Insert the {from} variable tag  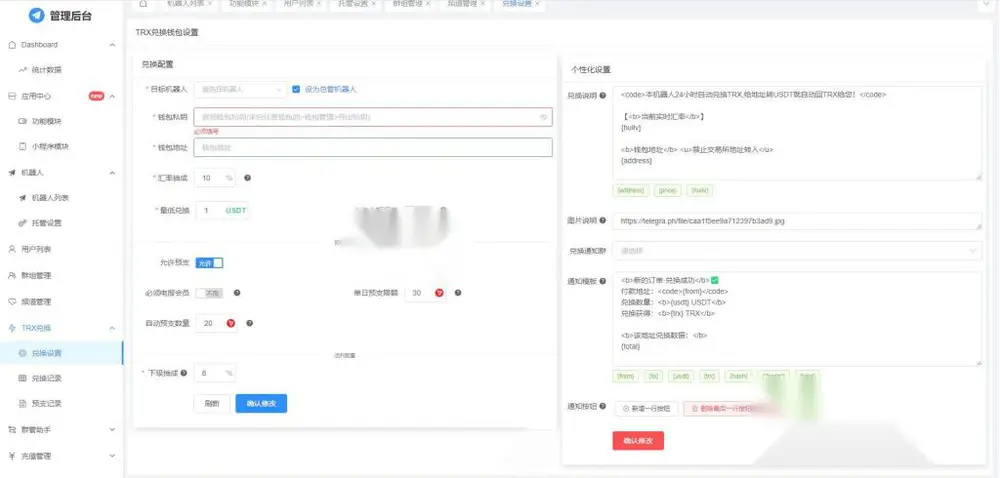(x=626, y=376)
